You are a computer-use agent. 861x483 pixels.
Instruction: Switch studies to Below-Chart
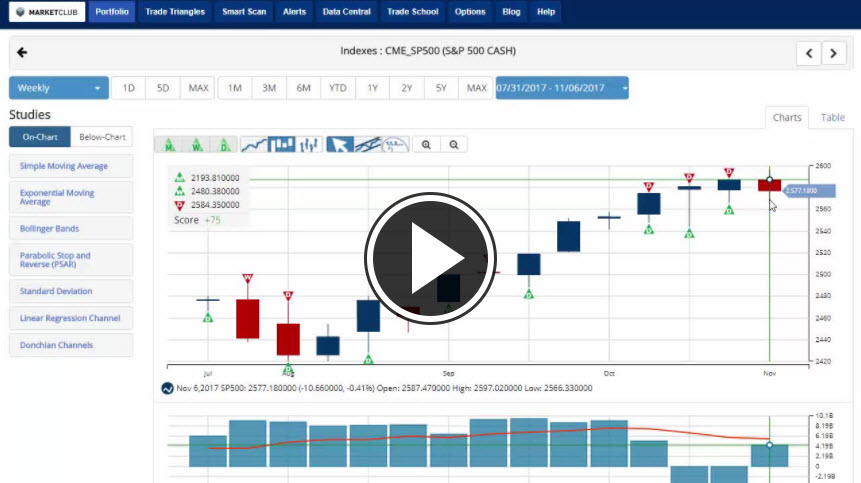point(102,137)
